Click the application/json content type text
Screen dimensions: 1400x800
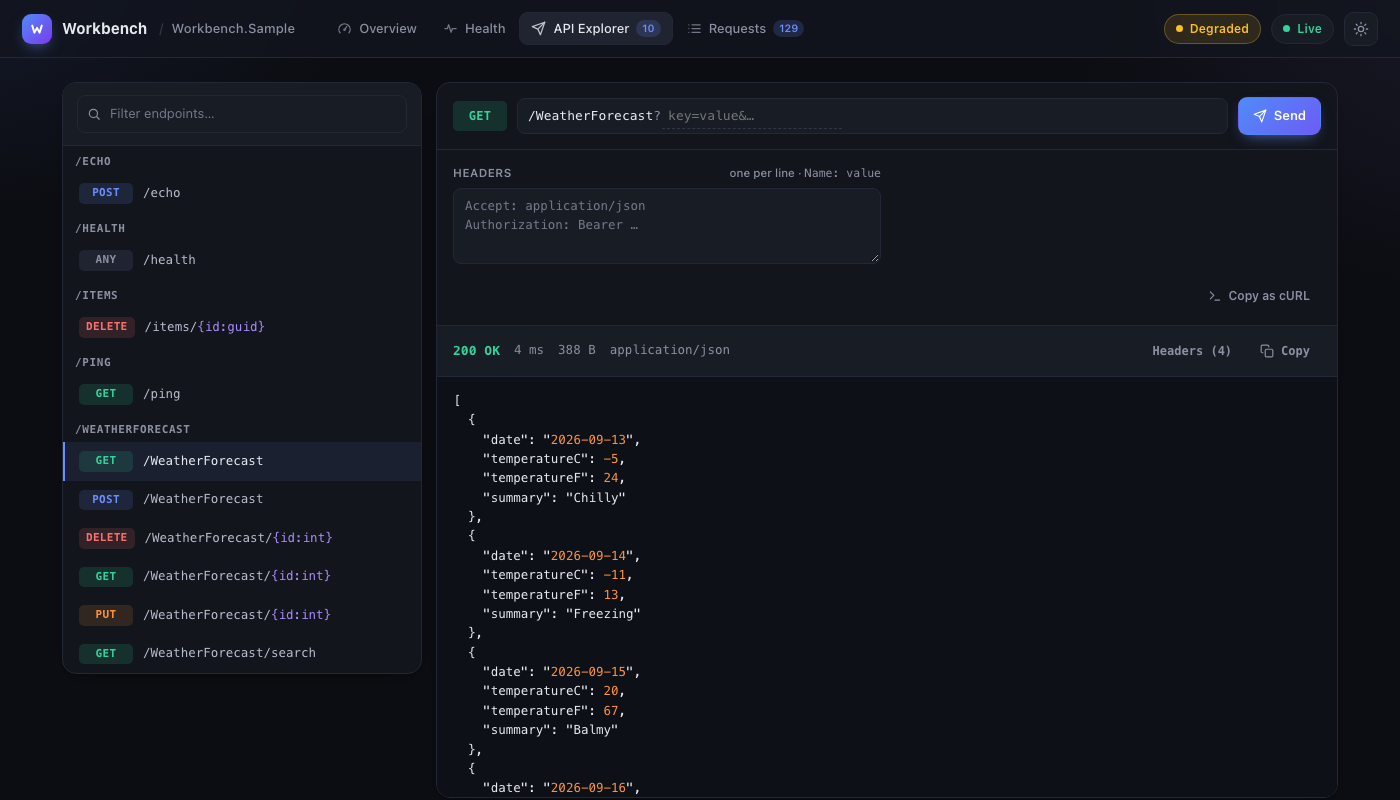[x=670, y=351]
